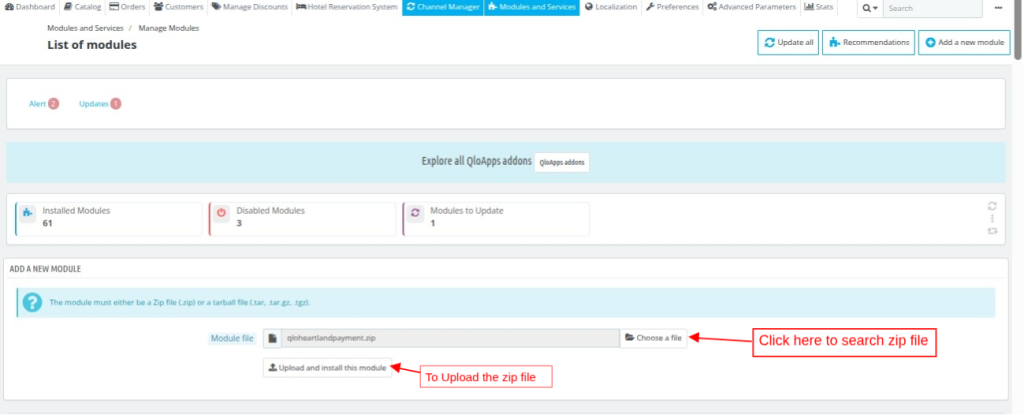Click the Manage Modules breadcrumb text

[x=168, y=29]
